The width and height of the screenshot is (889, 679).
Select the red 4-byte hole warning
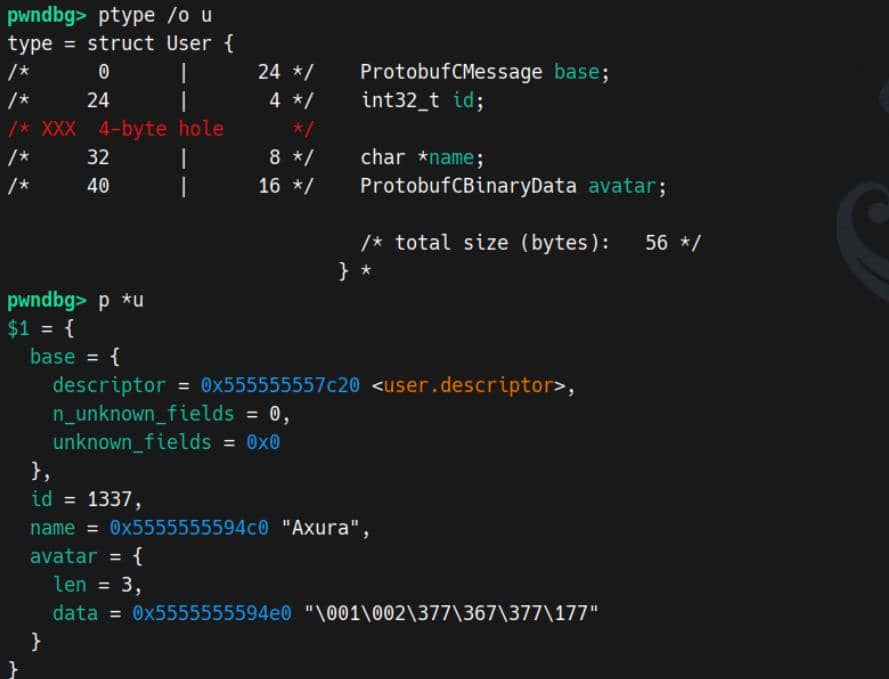click(x=130, y=128)
